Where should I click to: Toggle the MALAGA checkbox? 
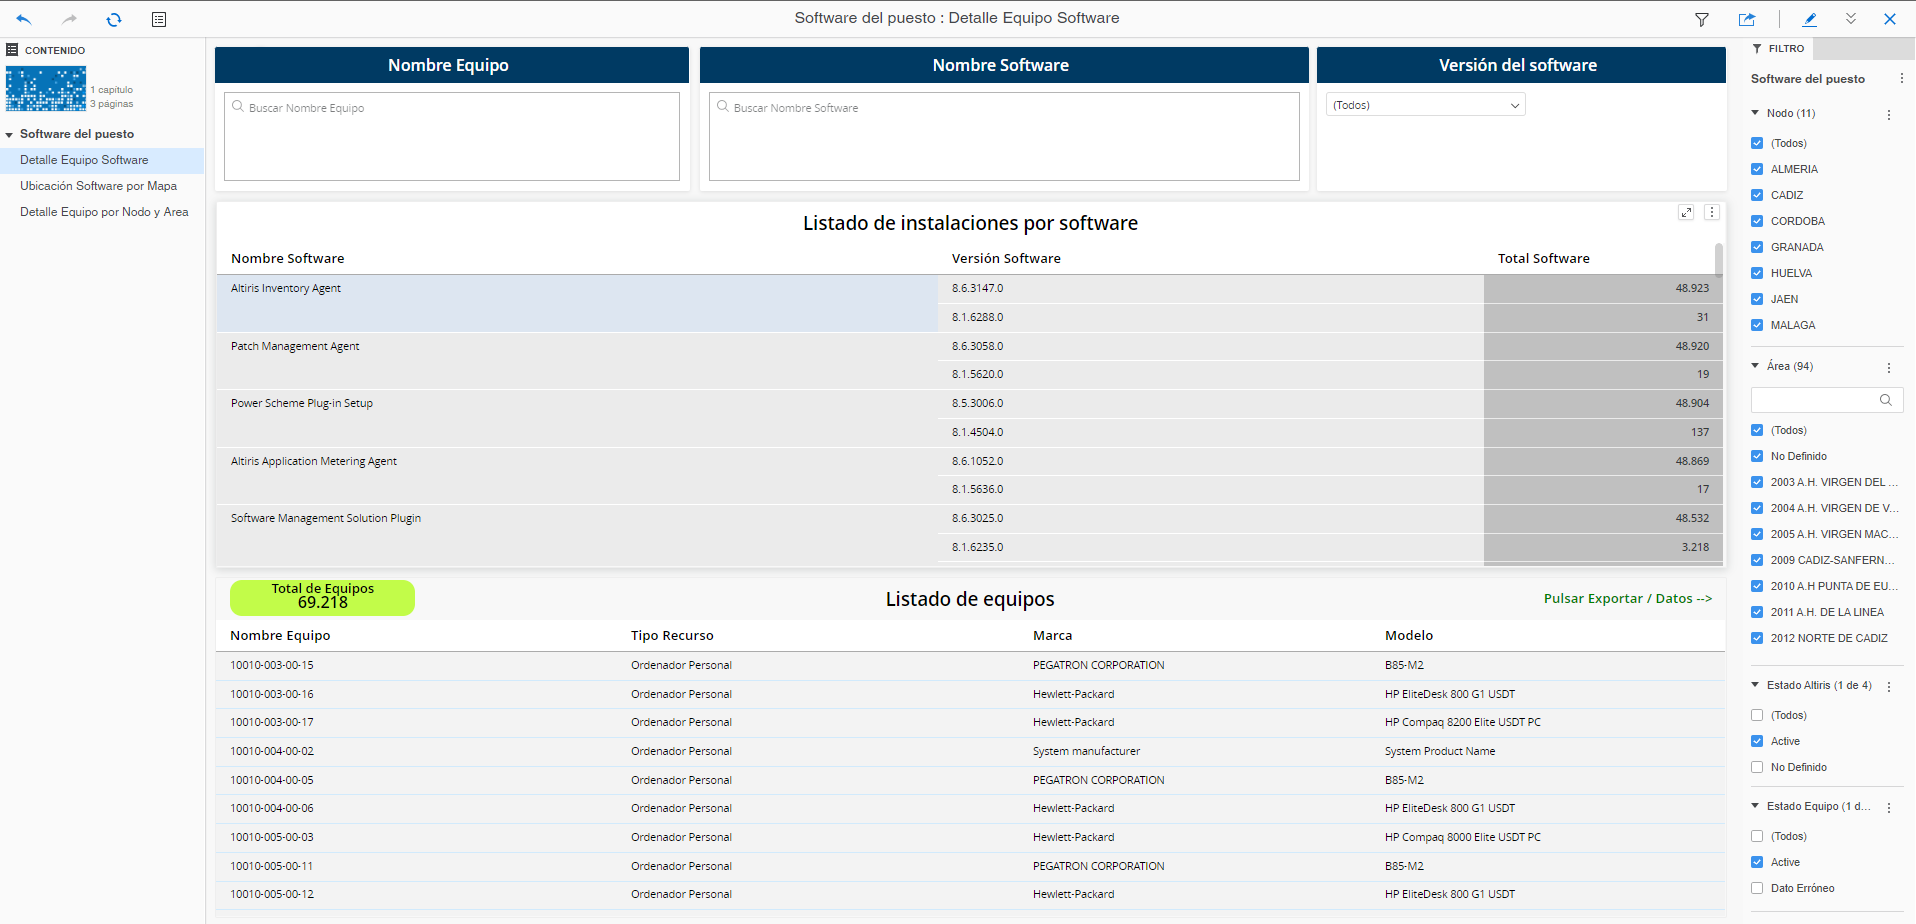[x=1757, y=325]
